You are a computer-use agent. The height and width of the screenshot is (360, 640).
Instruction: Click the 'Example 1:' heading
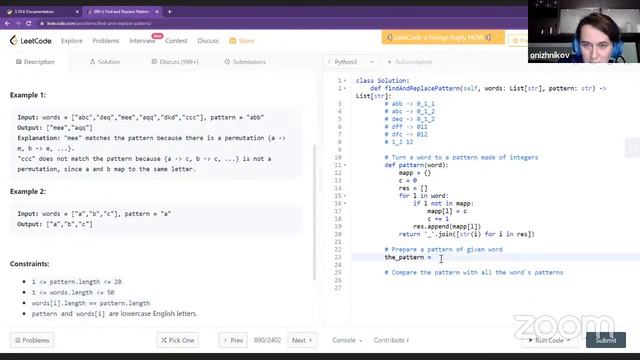tap(28, 95)
